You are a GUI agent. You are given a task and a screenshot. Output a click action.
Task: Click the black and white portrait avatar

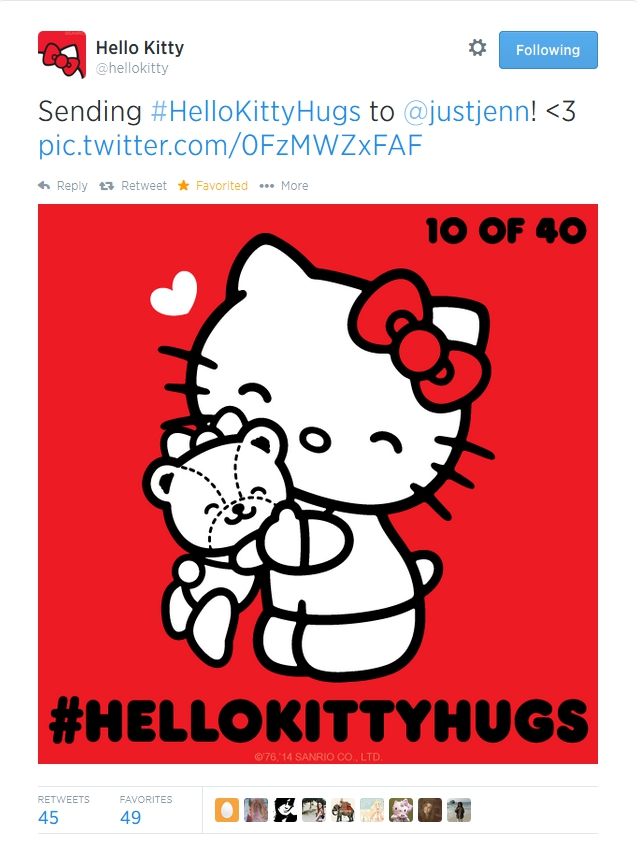(285, 810)
